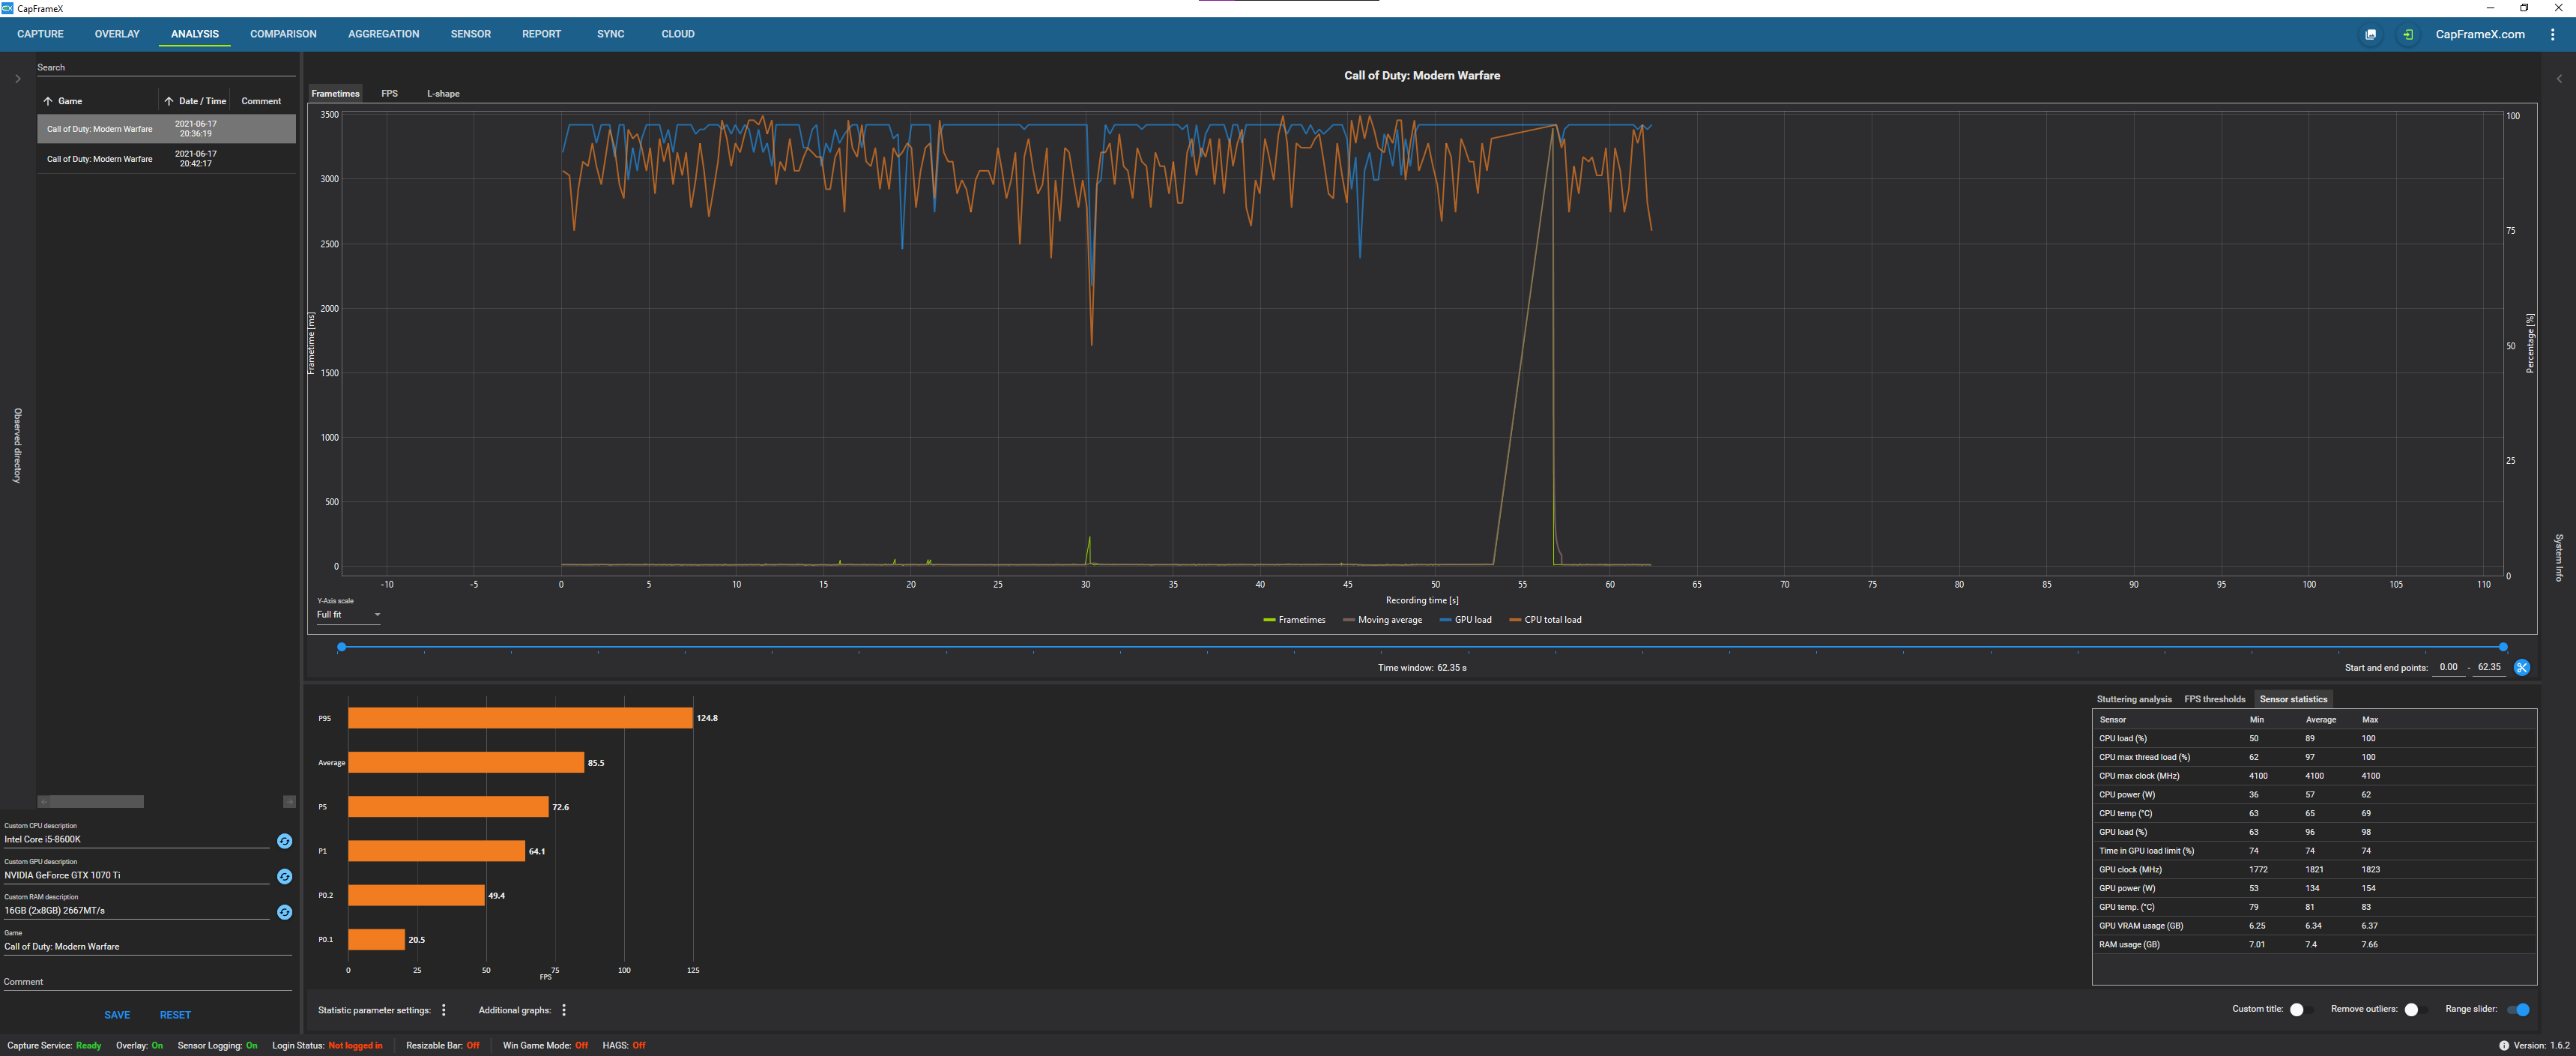Switch to the COMPARISON tab

[283, 34]
